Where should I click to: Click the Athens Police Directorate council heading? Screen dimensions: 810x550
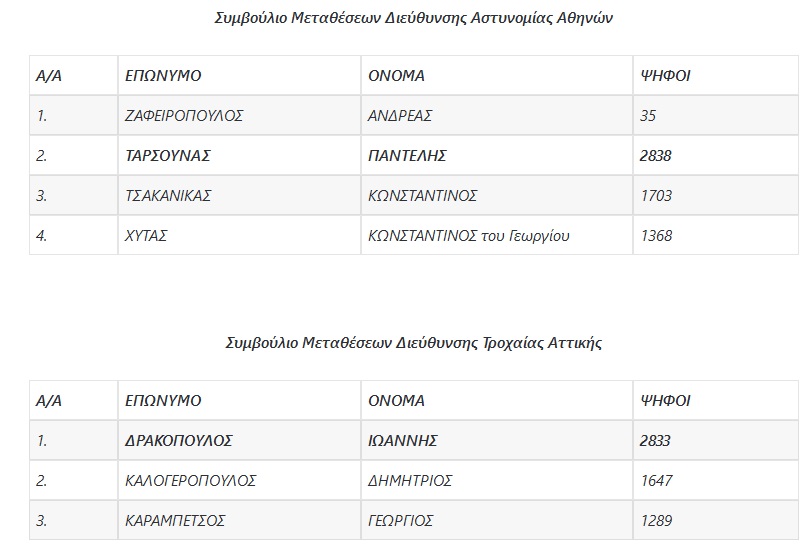(413, 19)
